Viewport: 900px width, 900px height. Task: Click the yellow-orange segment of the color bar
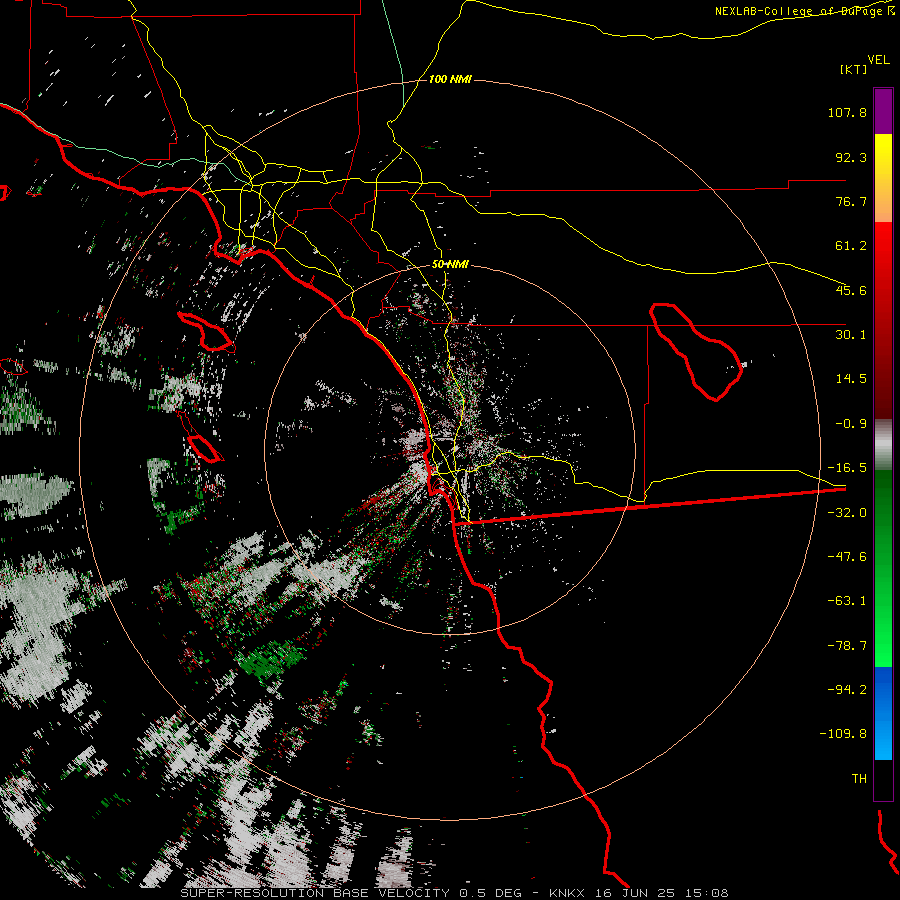click(883, 178)
